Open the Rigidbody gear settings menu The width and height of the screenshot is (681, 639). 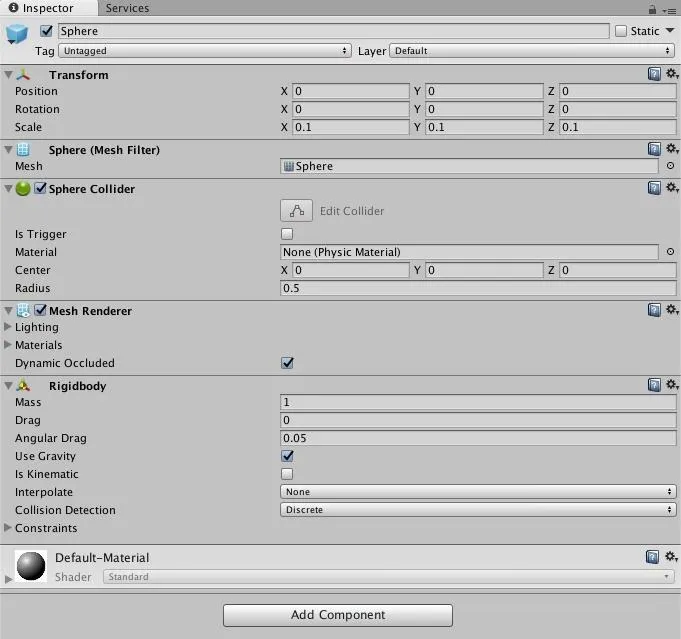[x=672, y=384]
